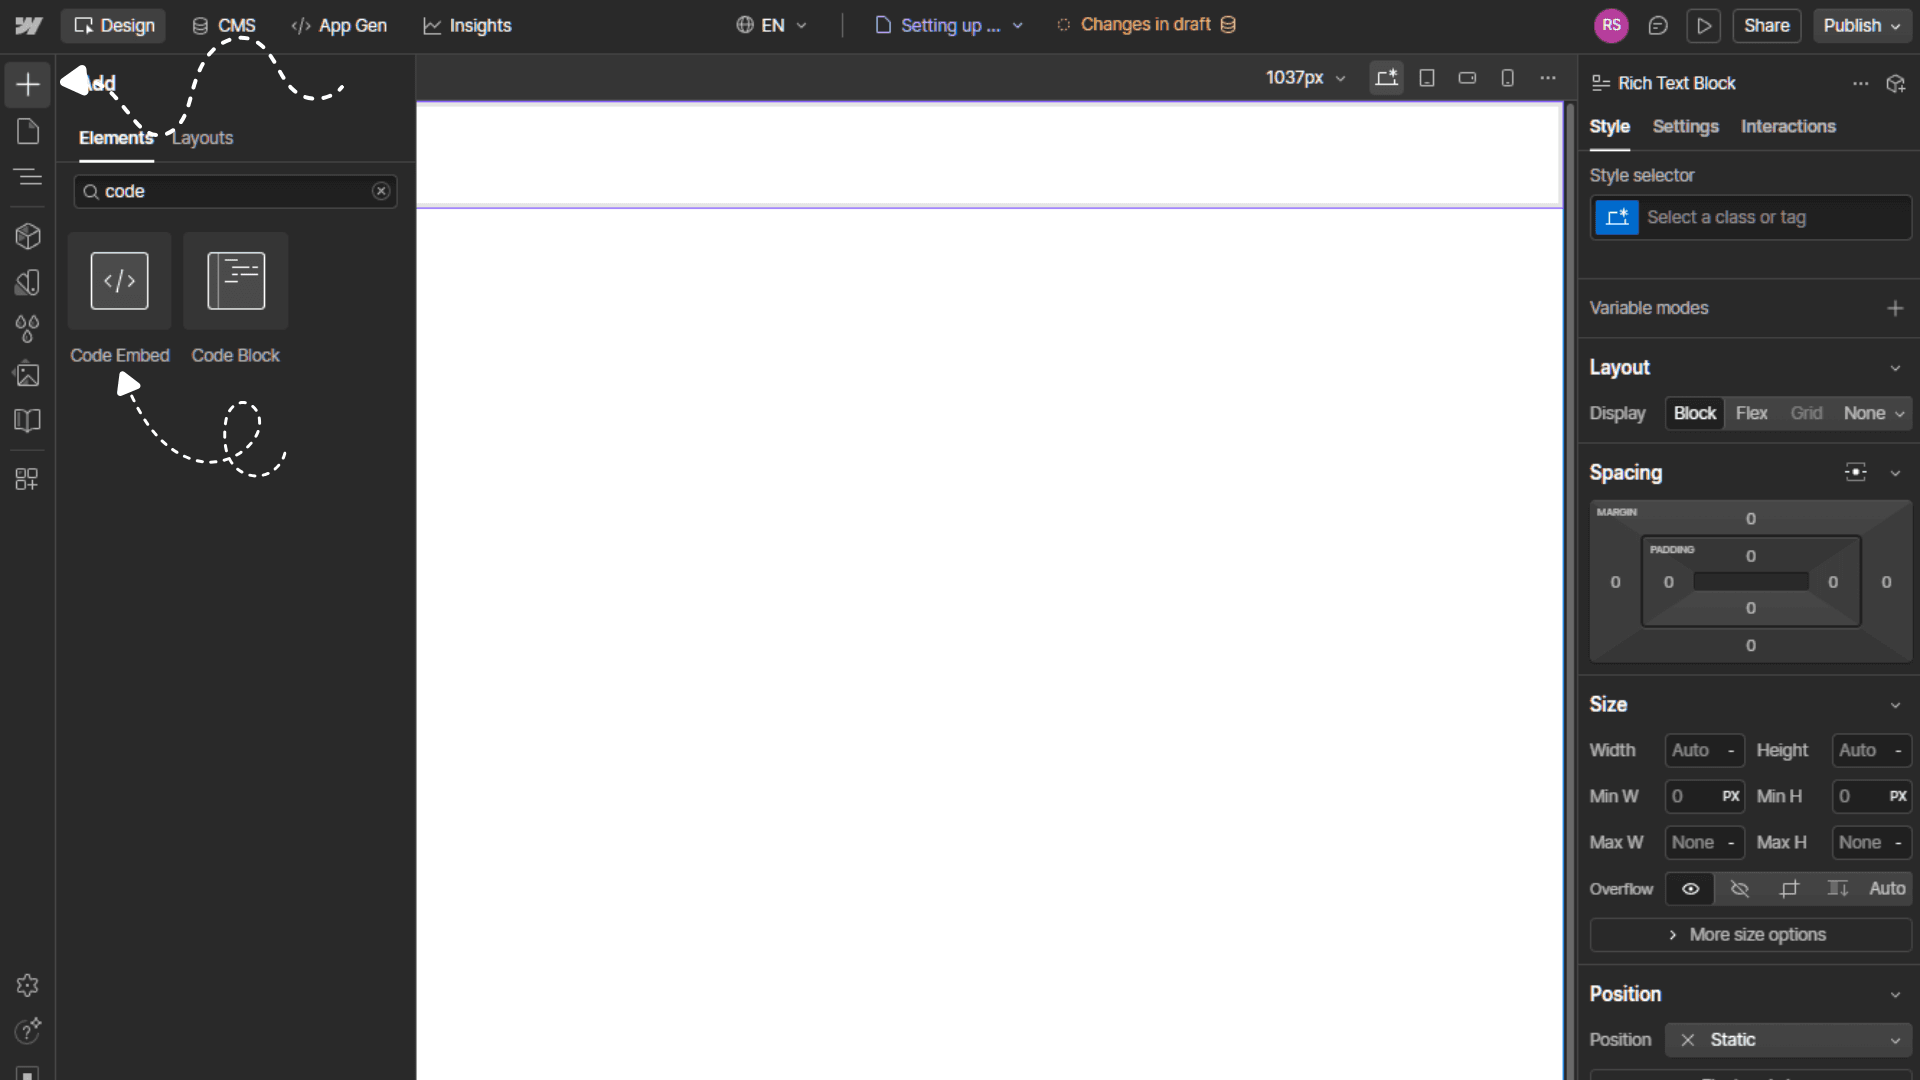
Task: Select the Code Block element
Action: (x=236, y=281)
